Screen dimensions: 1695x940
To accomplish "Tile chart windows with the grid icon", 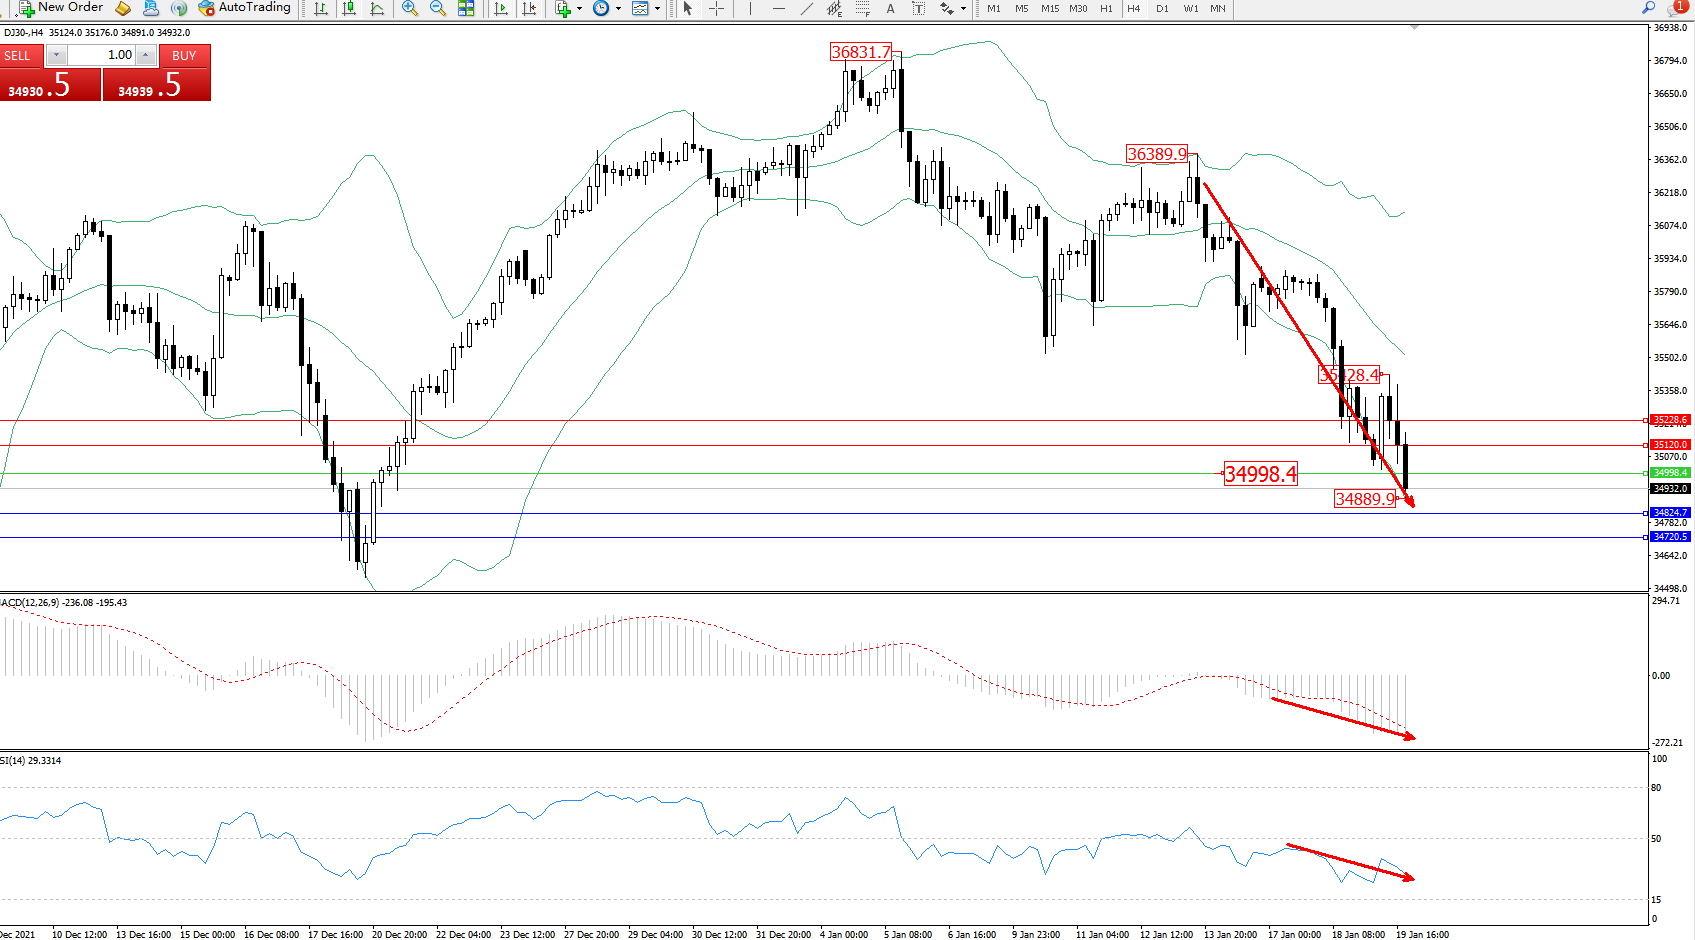I will click(466, 8).
